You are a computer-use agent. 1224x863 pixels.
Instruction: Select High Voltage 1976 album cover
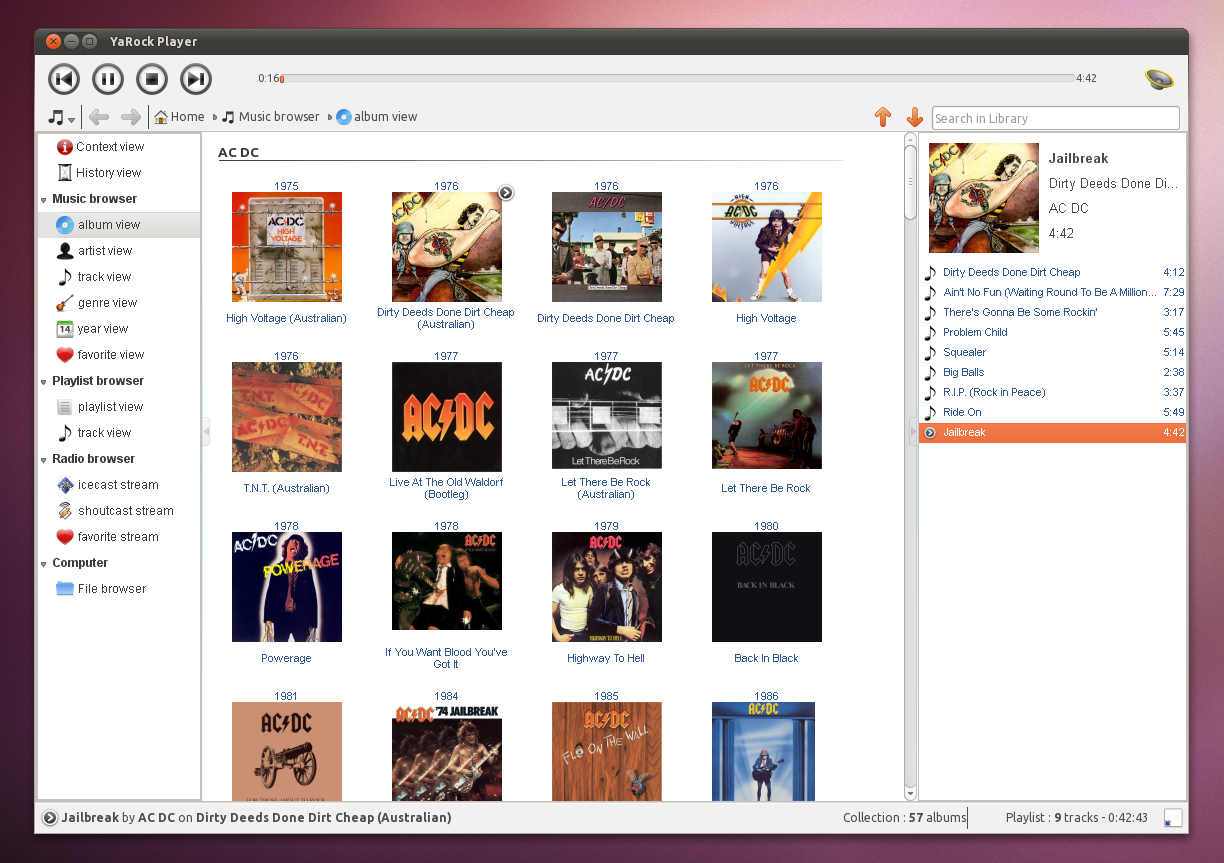766,247
